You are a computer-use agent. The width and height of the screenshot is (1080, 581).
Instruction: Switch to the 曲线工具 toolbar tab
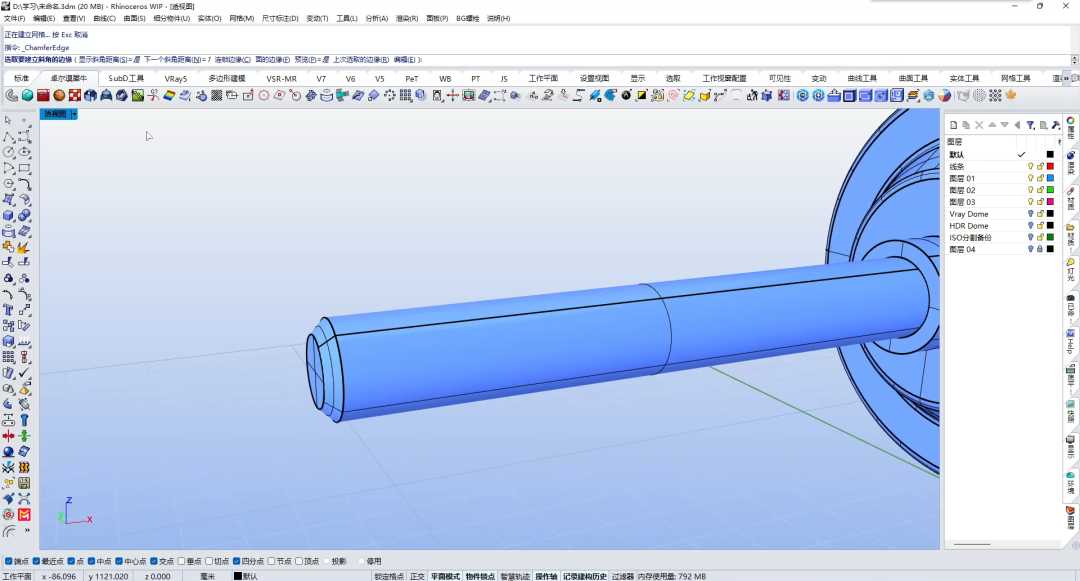click(862, 78)
